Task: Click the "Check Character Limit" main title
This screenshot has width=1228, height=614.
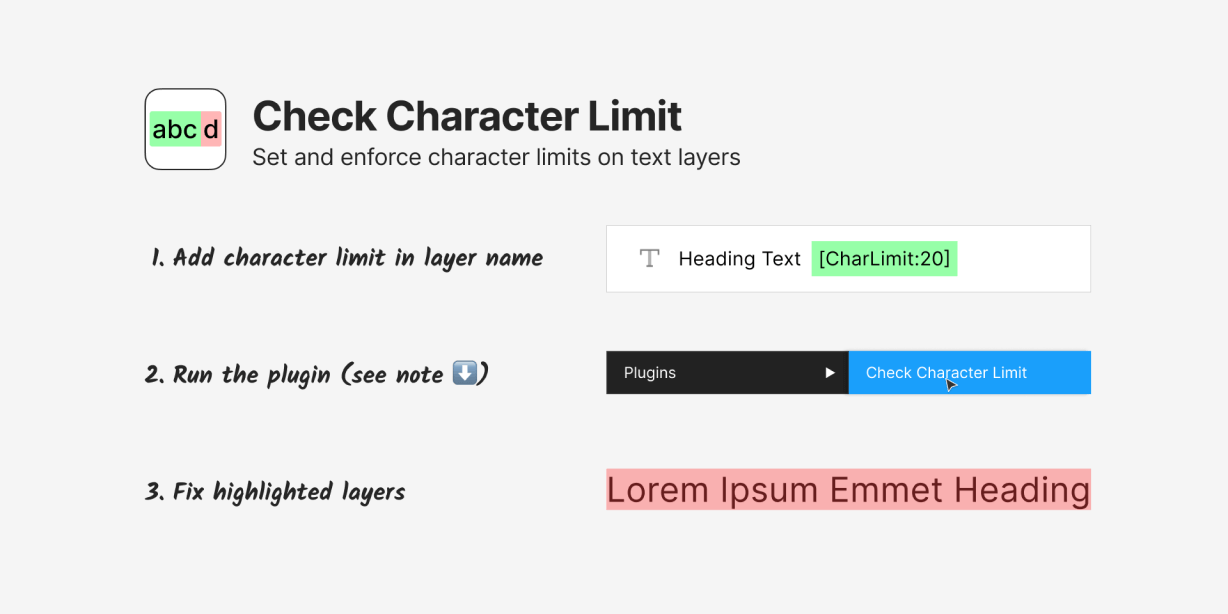Action: pos(466,116)
